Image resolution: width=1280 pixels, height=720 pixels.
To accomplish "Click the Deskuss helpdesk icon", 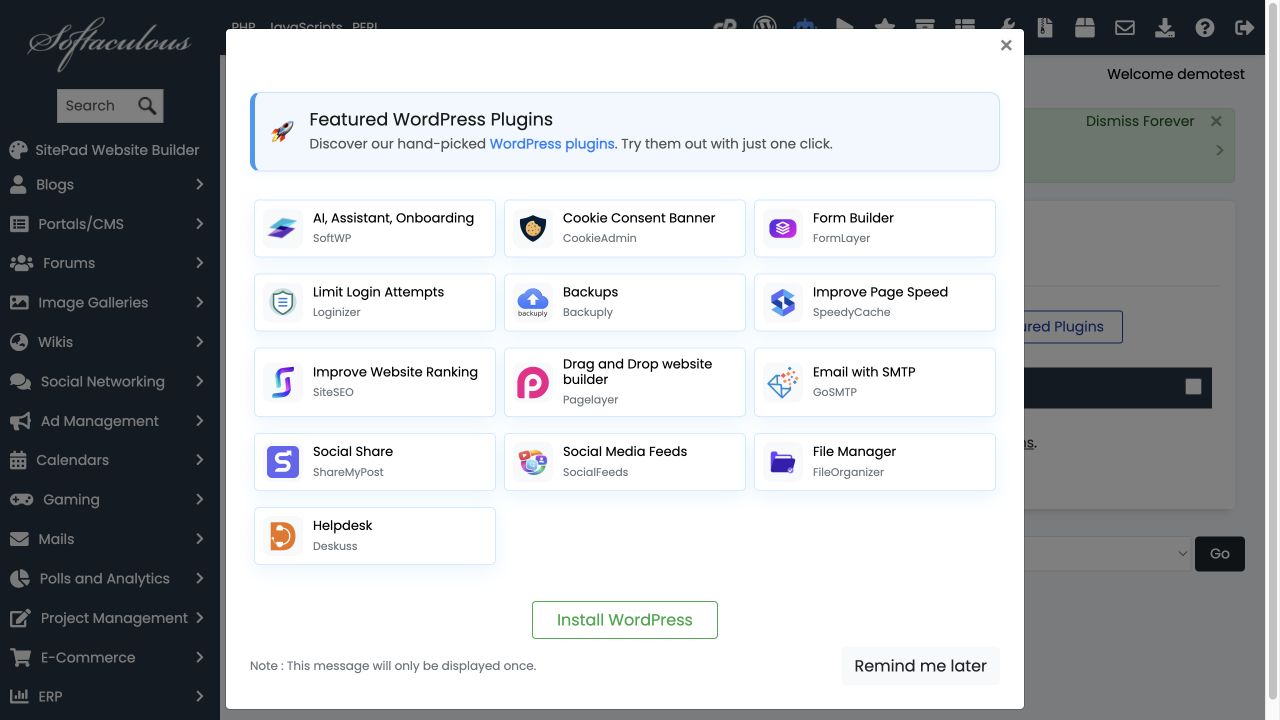I will click(x=283, y=536).
